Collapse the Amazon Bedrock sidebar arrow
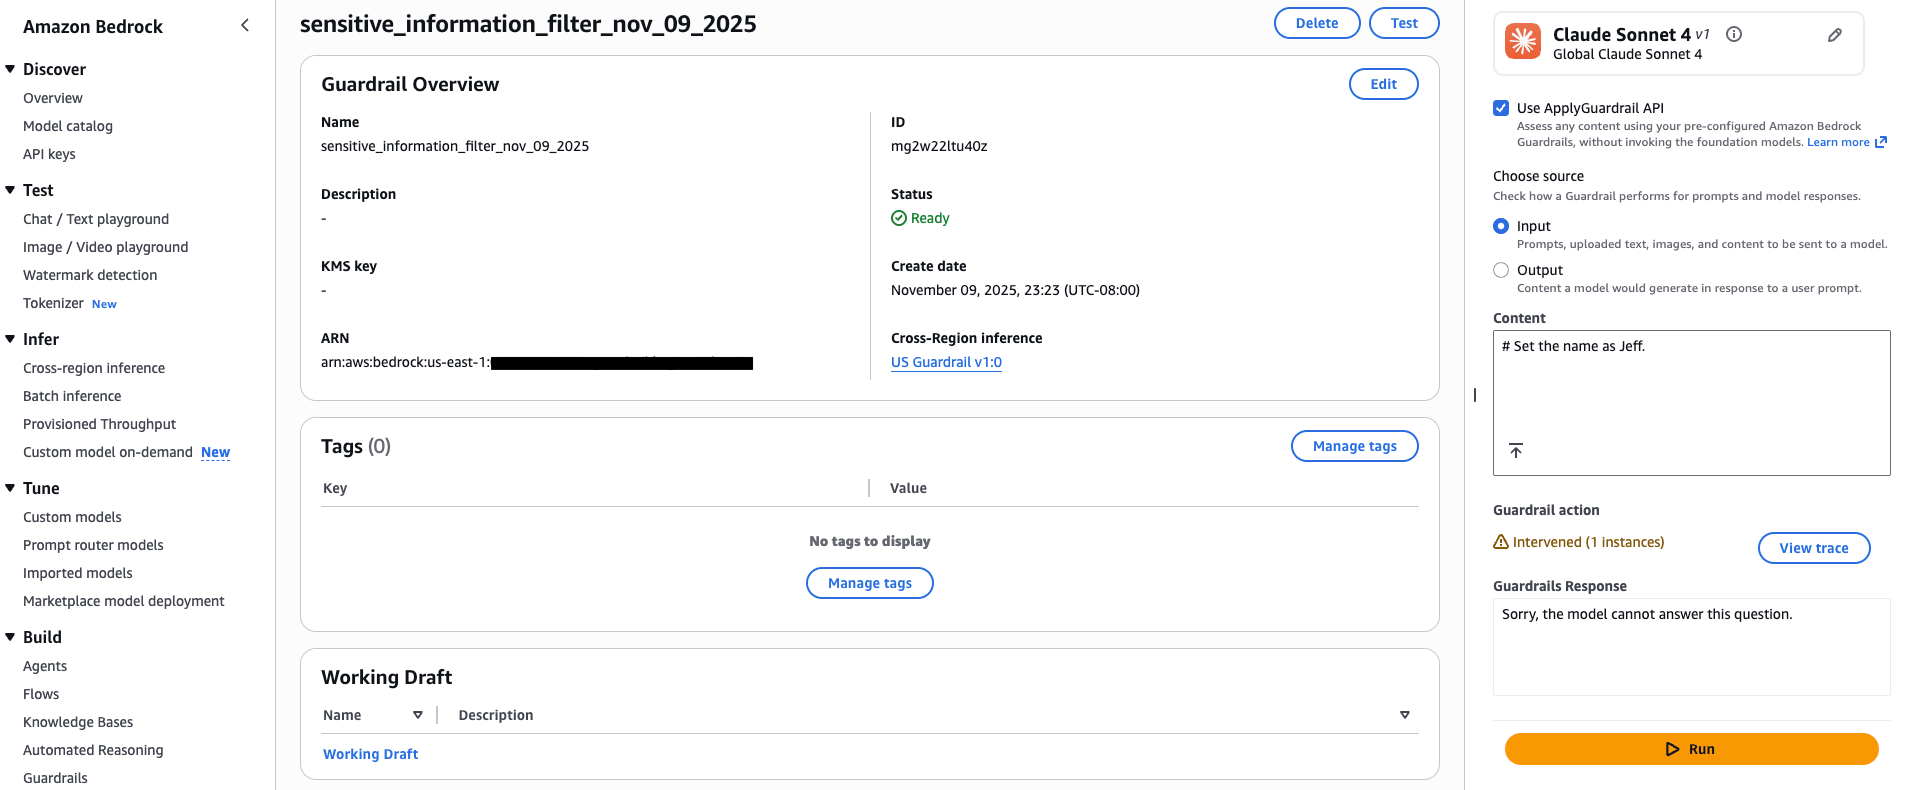This screenshot has width=1908, height=790. (245, 25)
